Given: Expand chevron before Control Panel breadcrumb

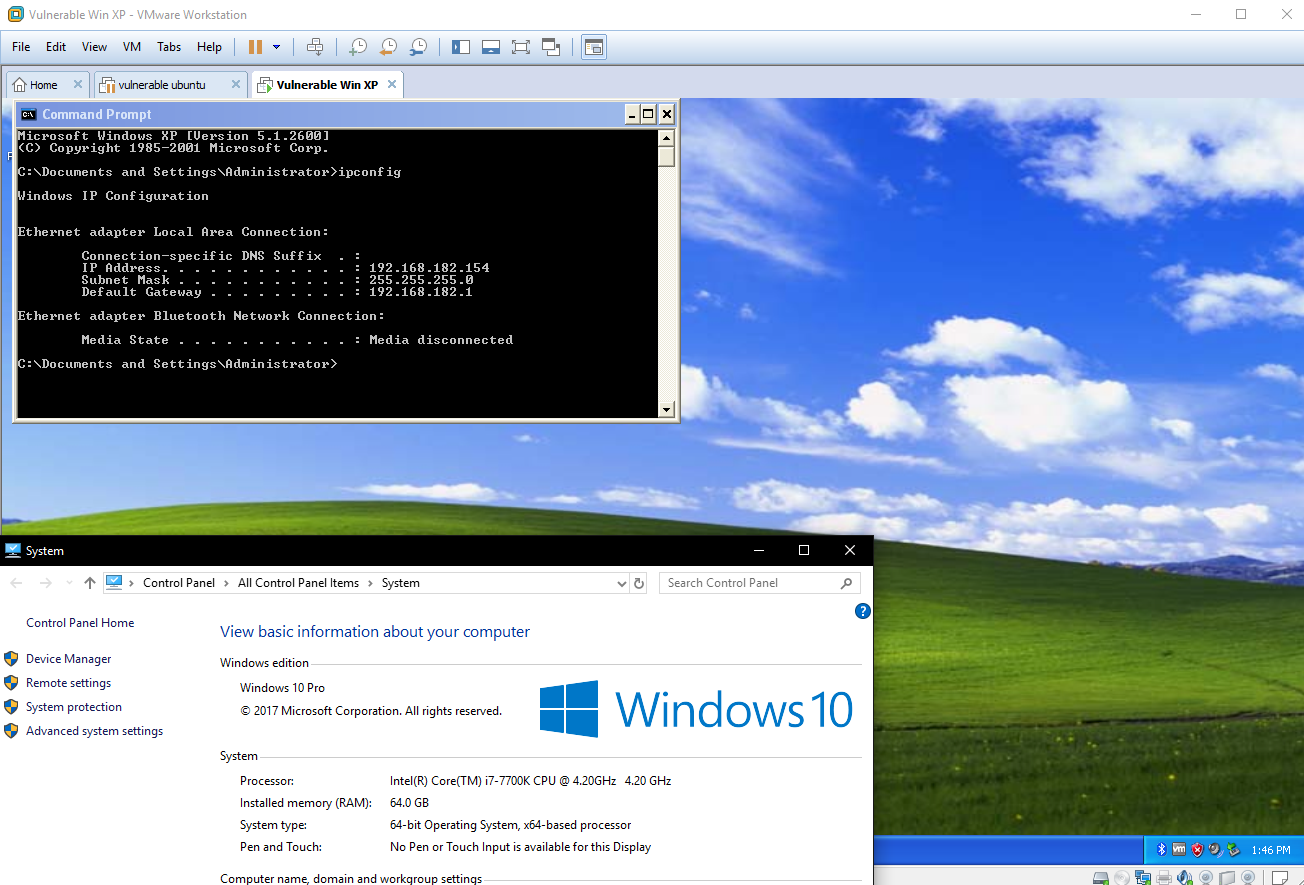Looking at the screenshot, I should pos(132,583).
